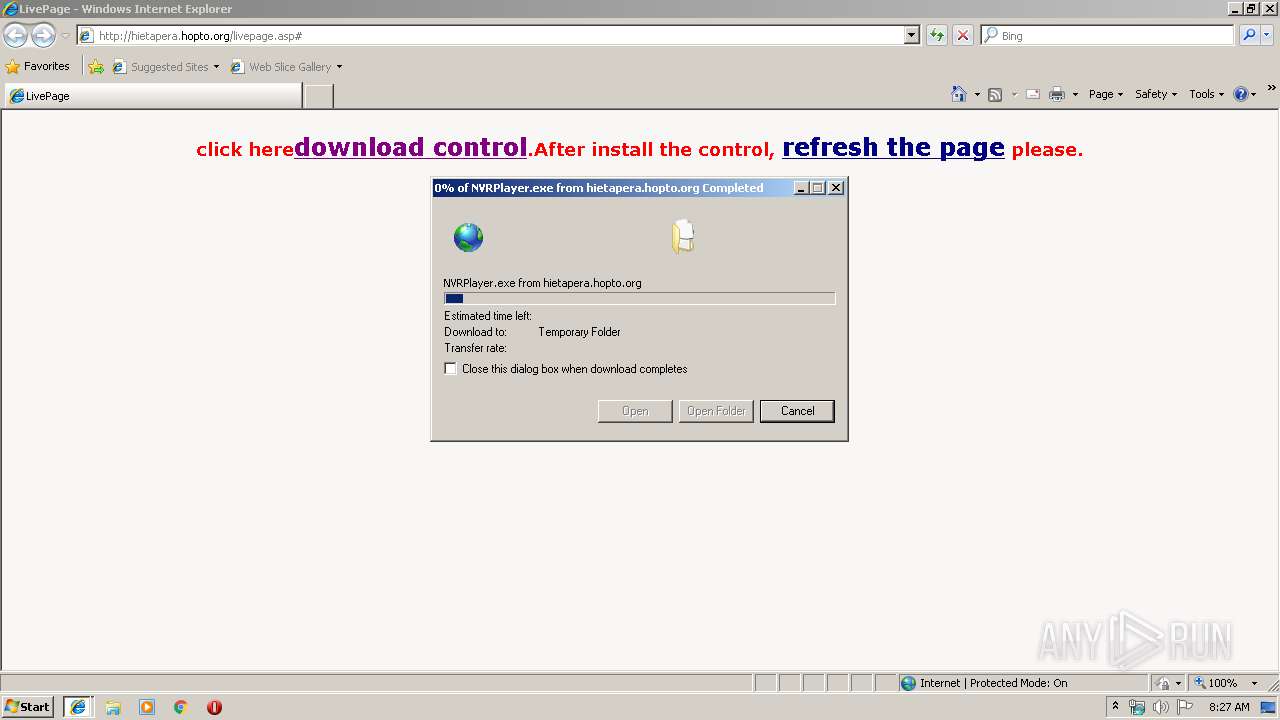1280x720 pixels.
Task: Focus the address bar URL field
Action: [490, 35]
